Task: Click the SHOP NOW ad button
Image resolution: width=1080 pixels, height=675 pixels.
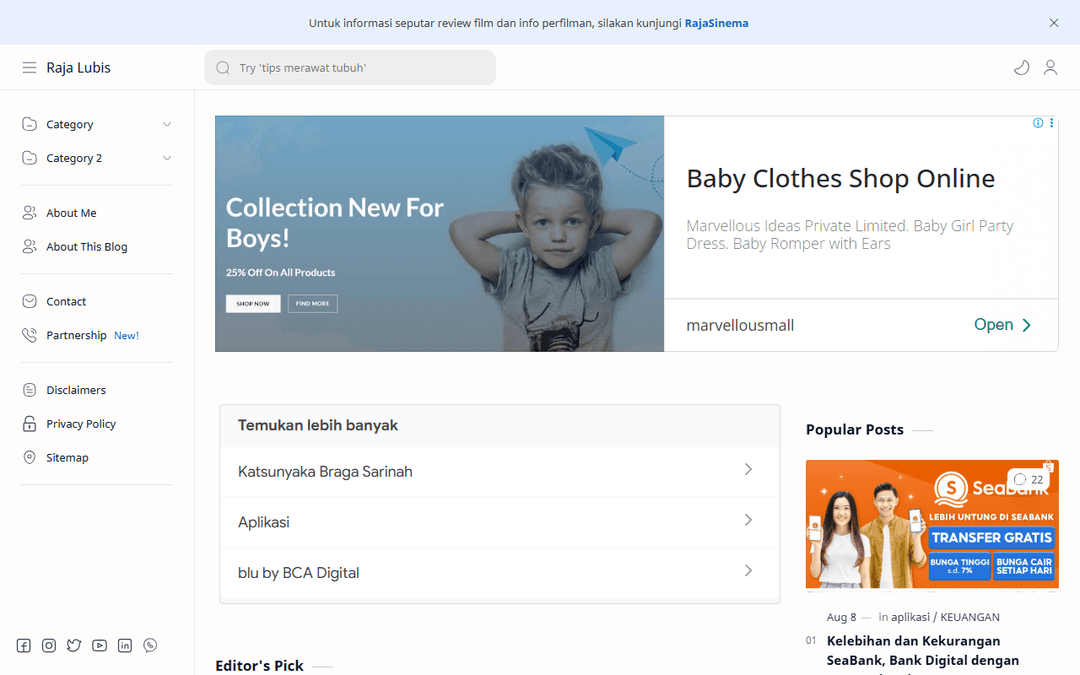Action: pos(253,304)
